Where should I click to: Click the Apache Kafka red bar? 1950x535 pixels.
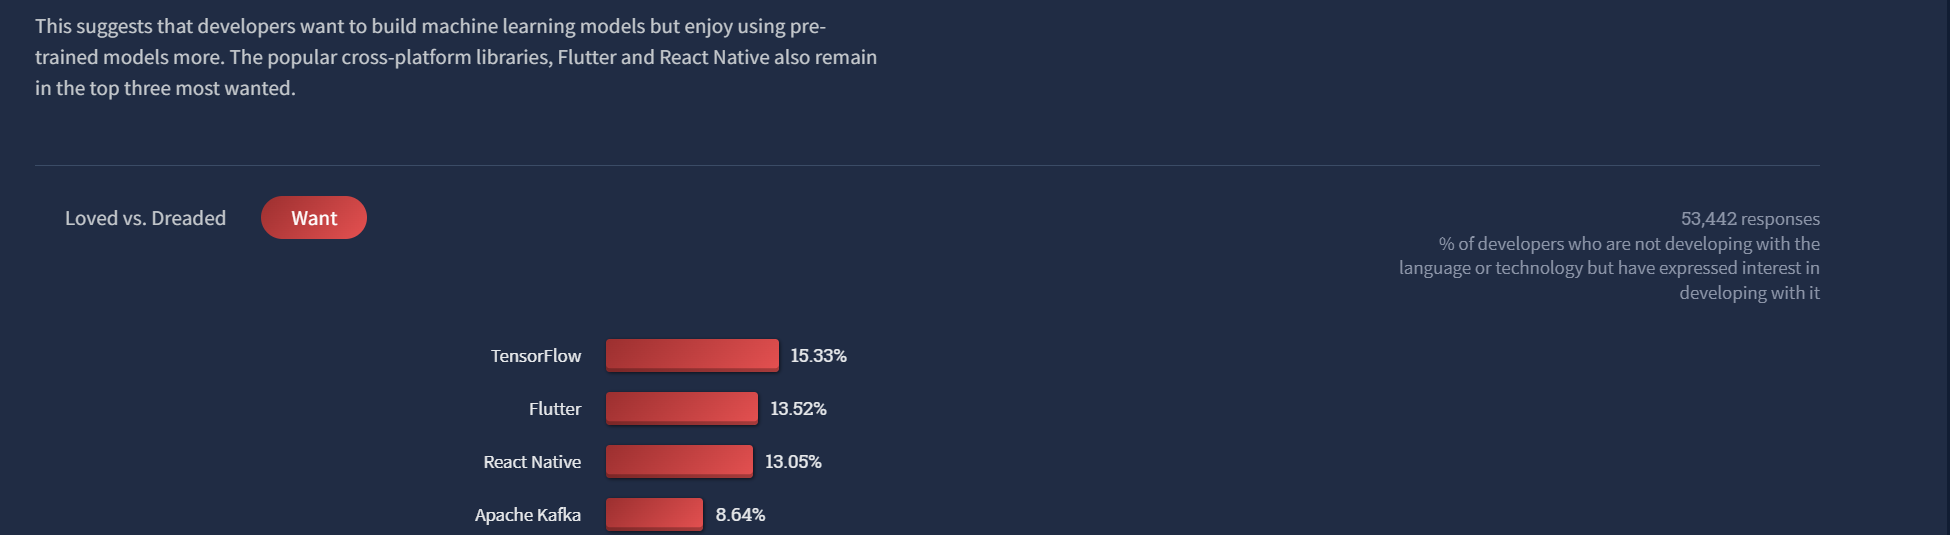(654, 514)
